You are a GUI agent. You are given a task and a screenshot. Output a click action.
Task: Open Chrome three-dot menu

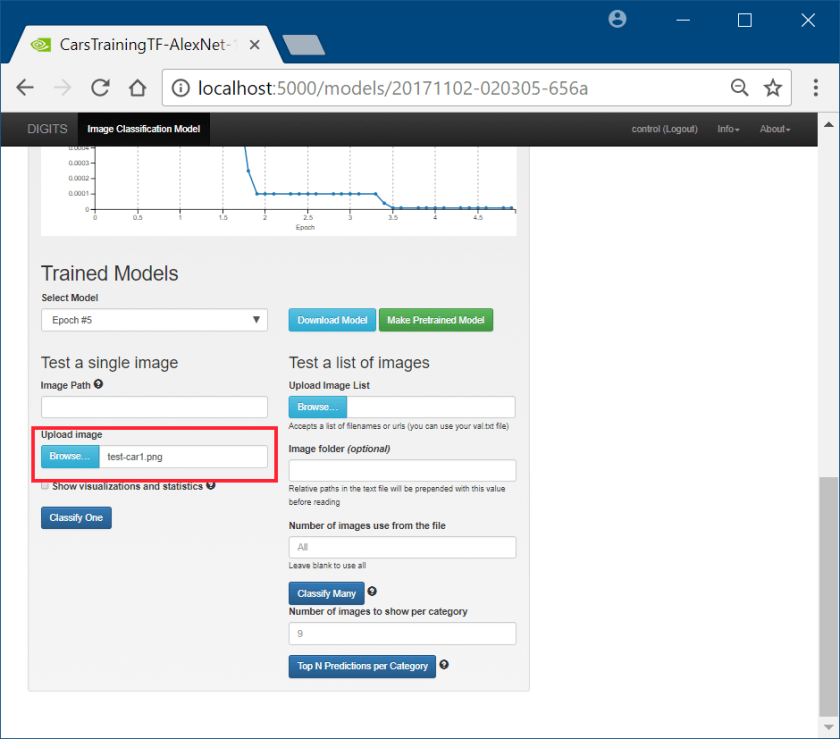816,88
